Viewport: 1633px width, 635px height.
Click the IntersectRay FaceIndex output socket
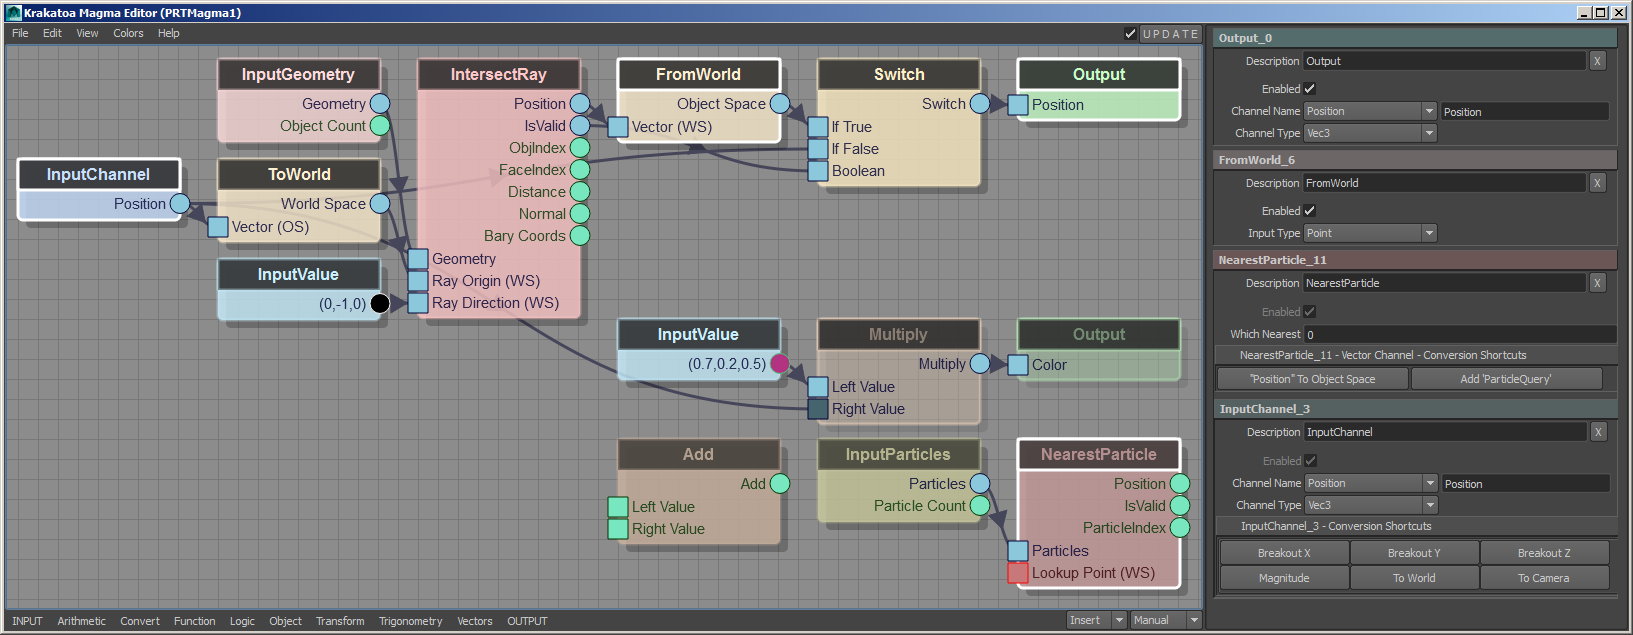point(580,170)
